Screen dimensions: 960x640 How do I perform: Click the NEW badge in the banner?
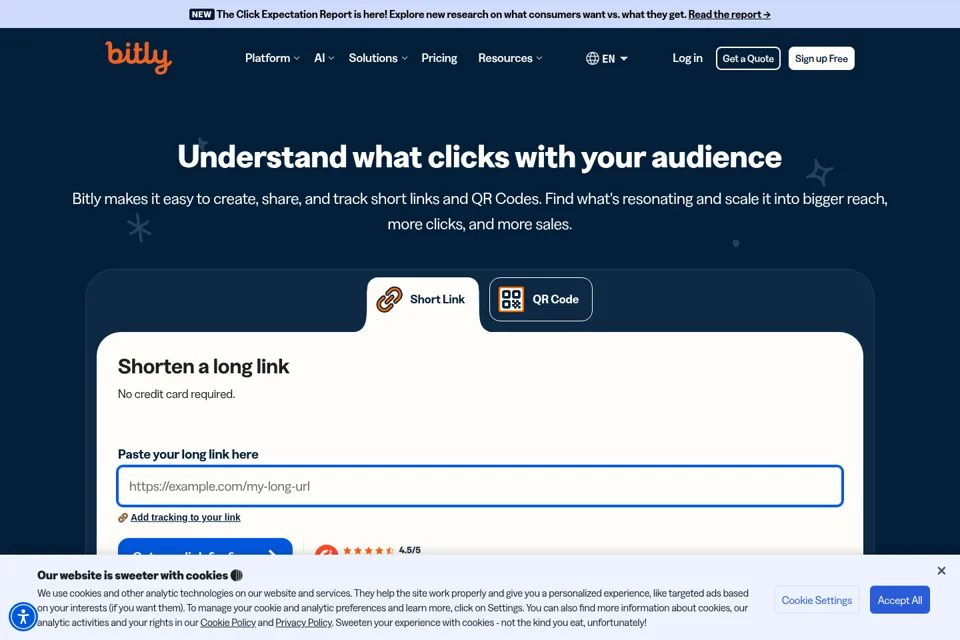pos(201,14)
